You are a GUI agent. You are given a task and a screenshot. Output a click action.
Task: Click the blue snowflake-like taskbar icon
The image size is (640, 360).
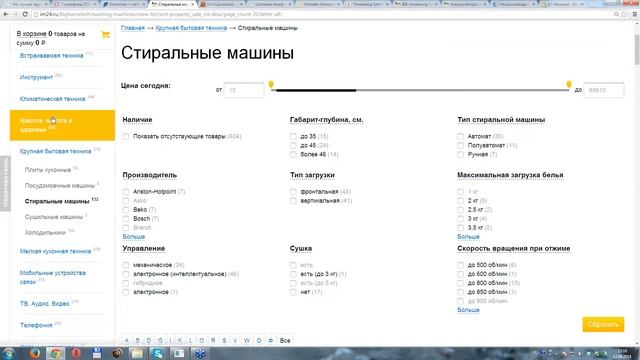200,353
